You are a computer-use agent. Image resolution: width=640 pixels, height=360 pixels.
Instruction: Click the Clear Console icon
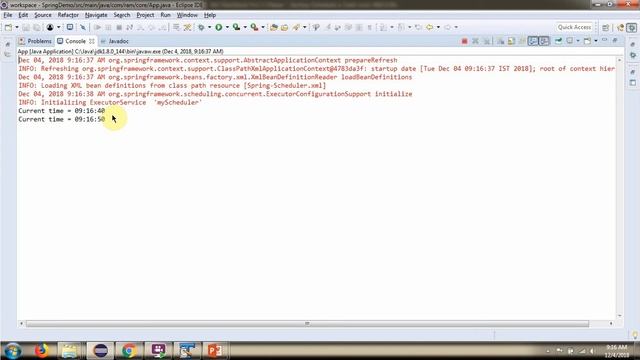(500, 41)
